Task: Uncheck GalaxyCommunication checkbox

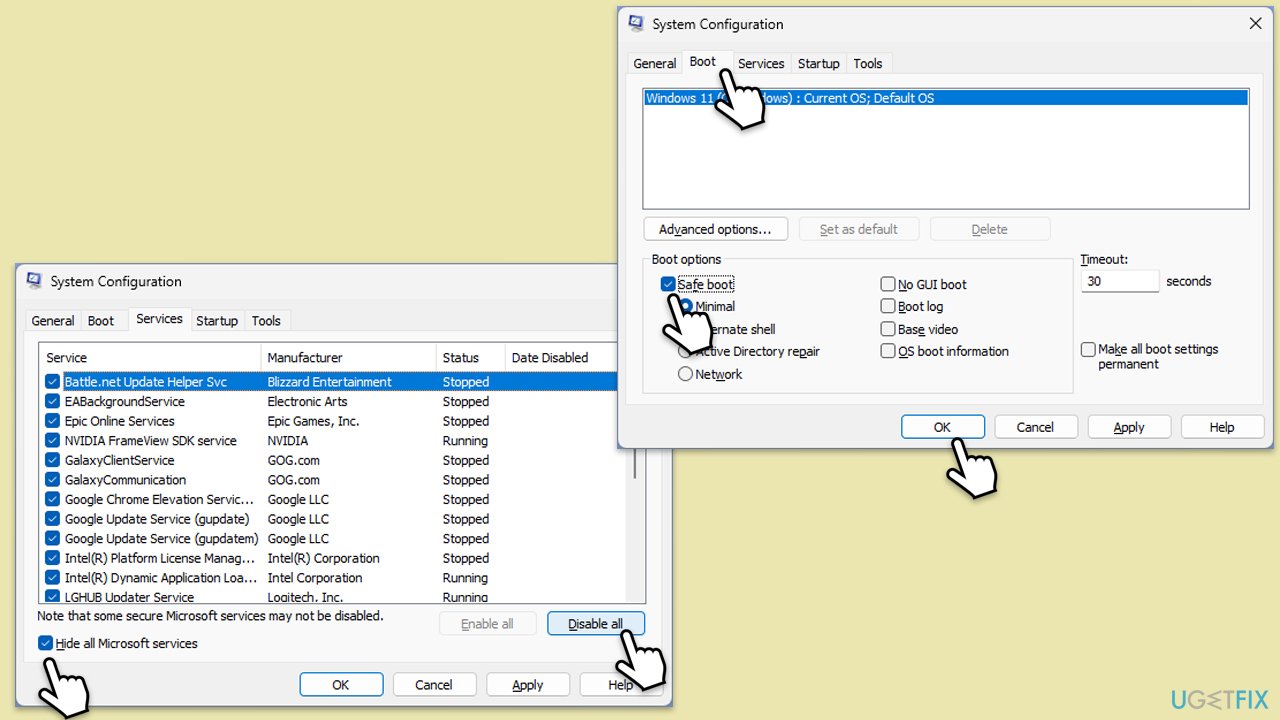Action: [x=52, y=480]
